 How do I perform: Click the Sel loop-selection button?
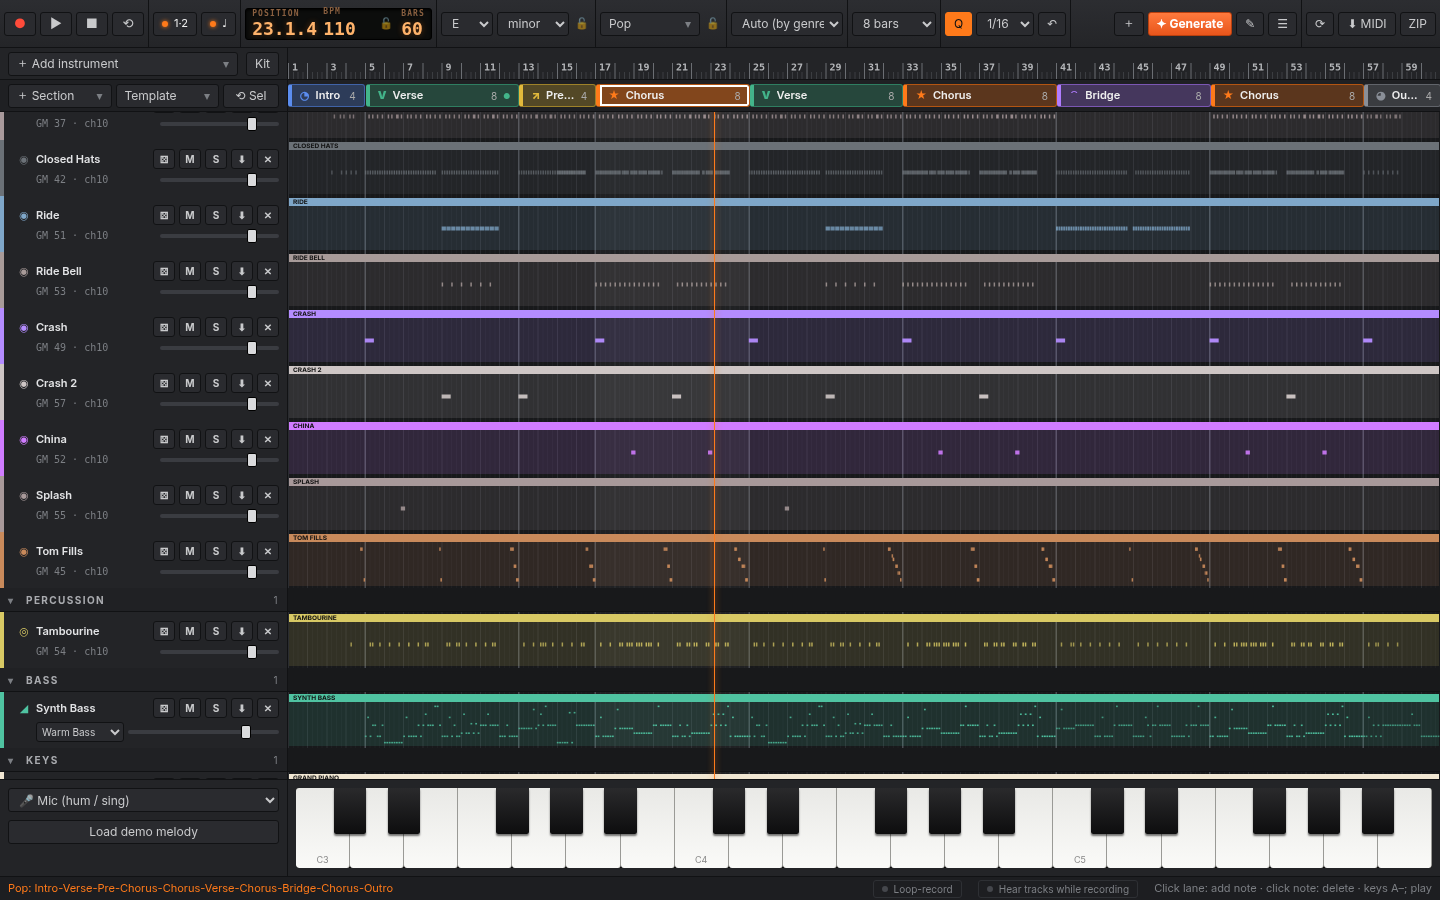pos(251,95)
